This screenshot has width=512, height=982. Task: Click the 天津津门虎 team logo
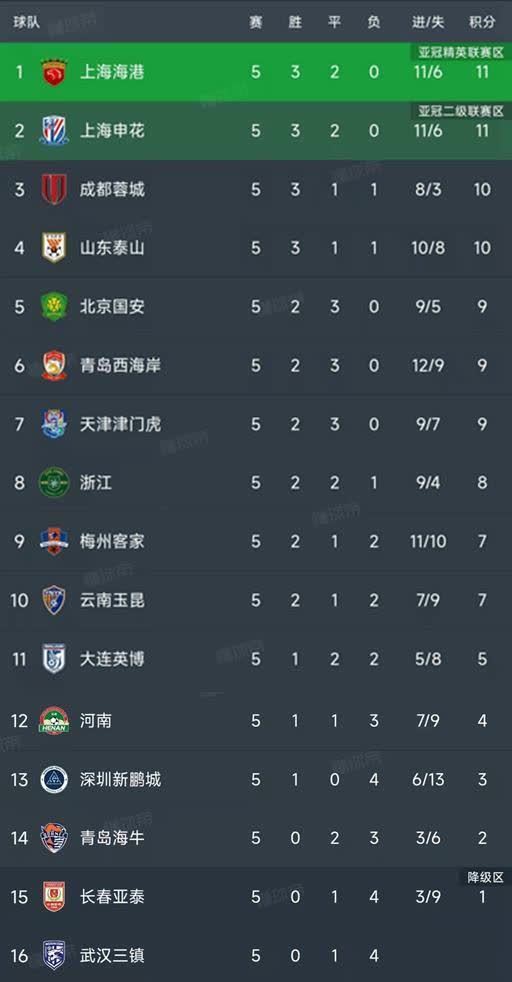coord(54,424)
